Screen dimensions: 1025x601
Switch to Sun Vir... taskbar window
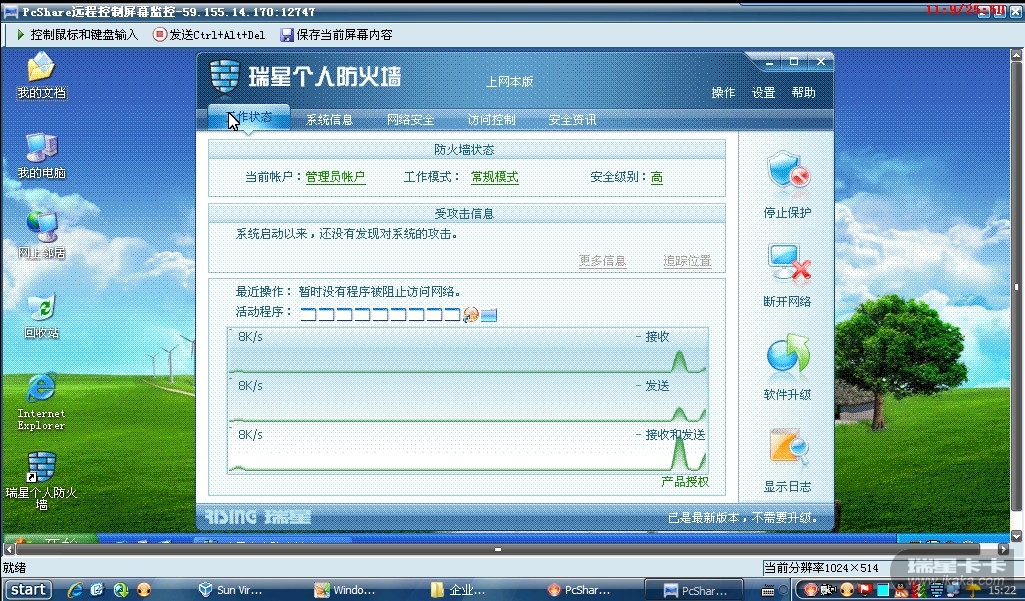point(230,590)
